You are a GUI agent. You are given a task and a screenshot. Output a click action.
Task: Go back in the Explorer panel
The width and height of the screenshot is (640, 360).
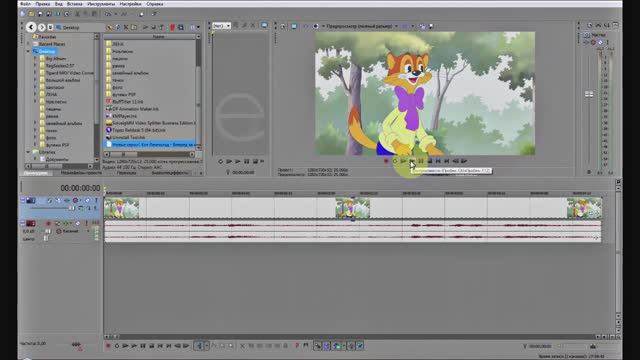31,27
